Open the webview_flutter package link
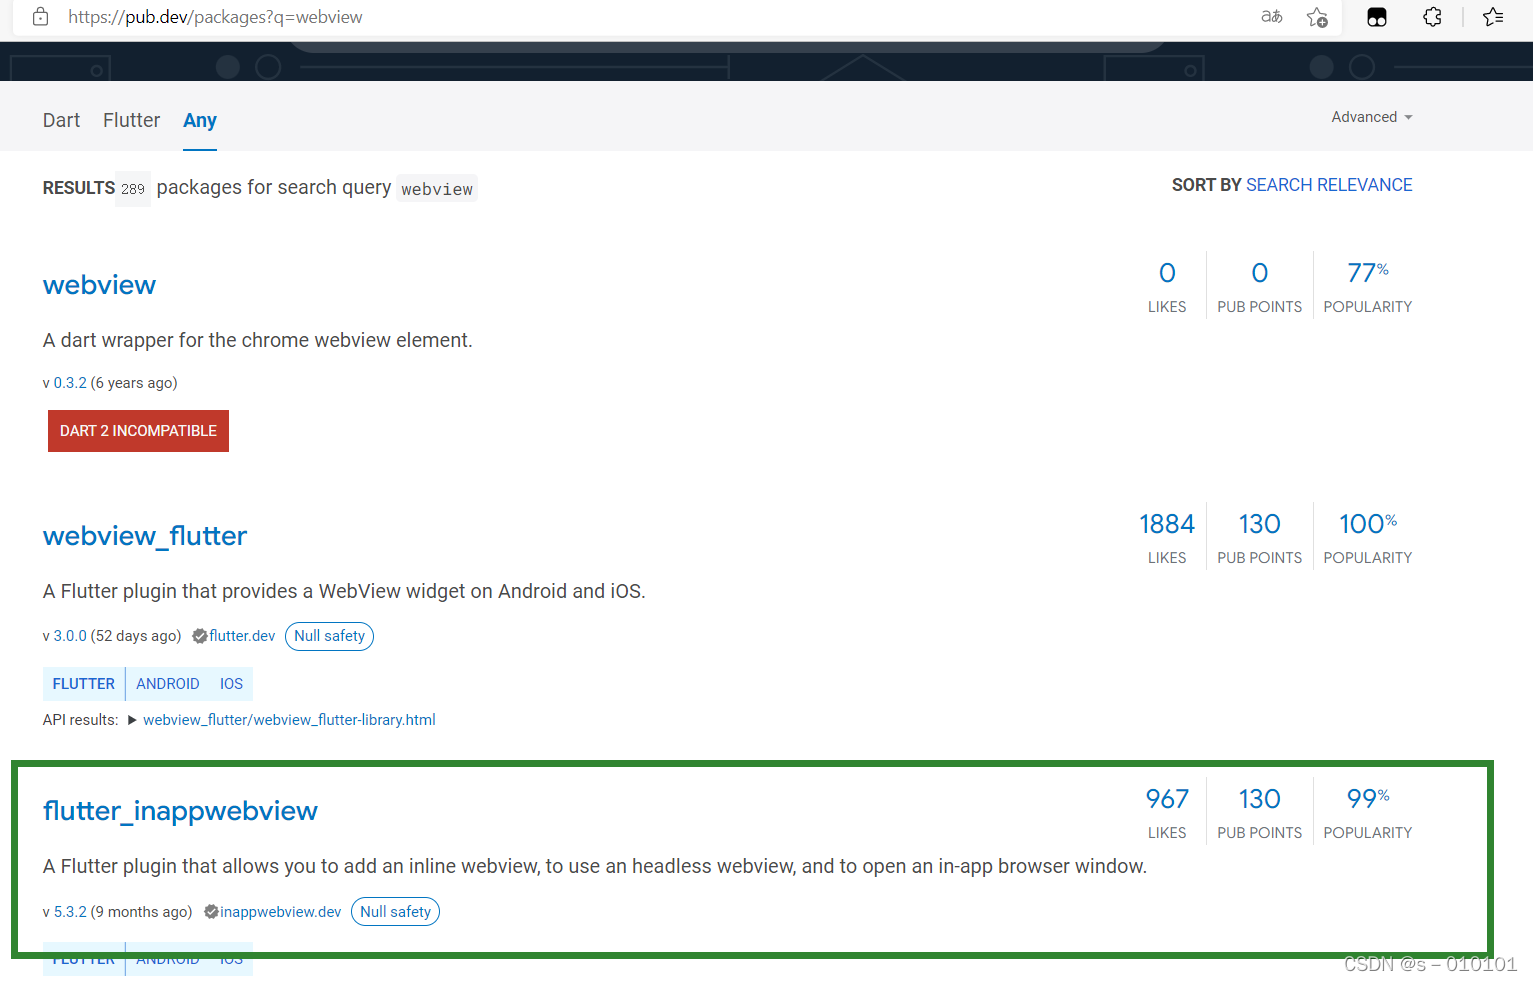Image resolution: width=1533 pixels, height=981 pixels. (x=145, y=536)
